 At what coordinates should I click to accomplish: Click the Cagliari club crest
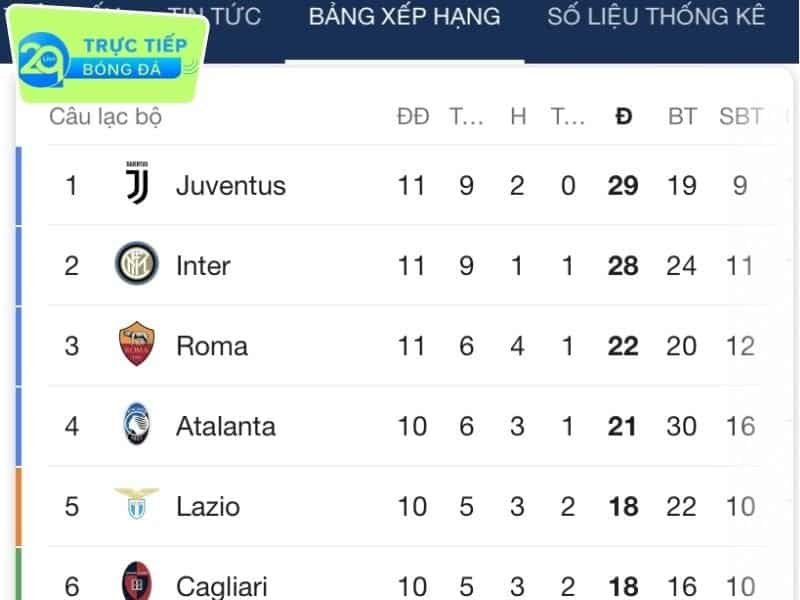136,582
